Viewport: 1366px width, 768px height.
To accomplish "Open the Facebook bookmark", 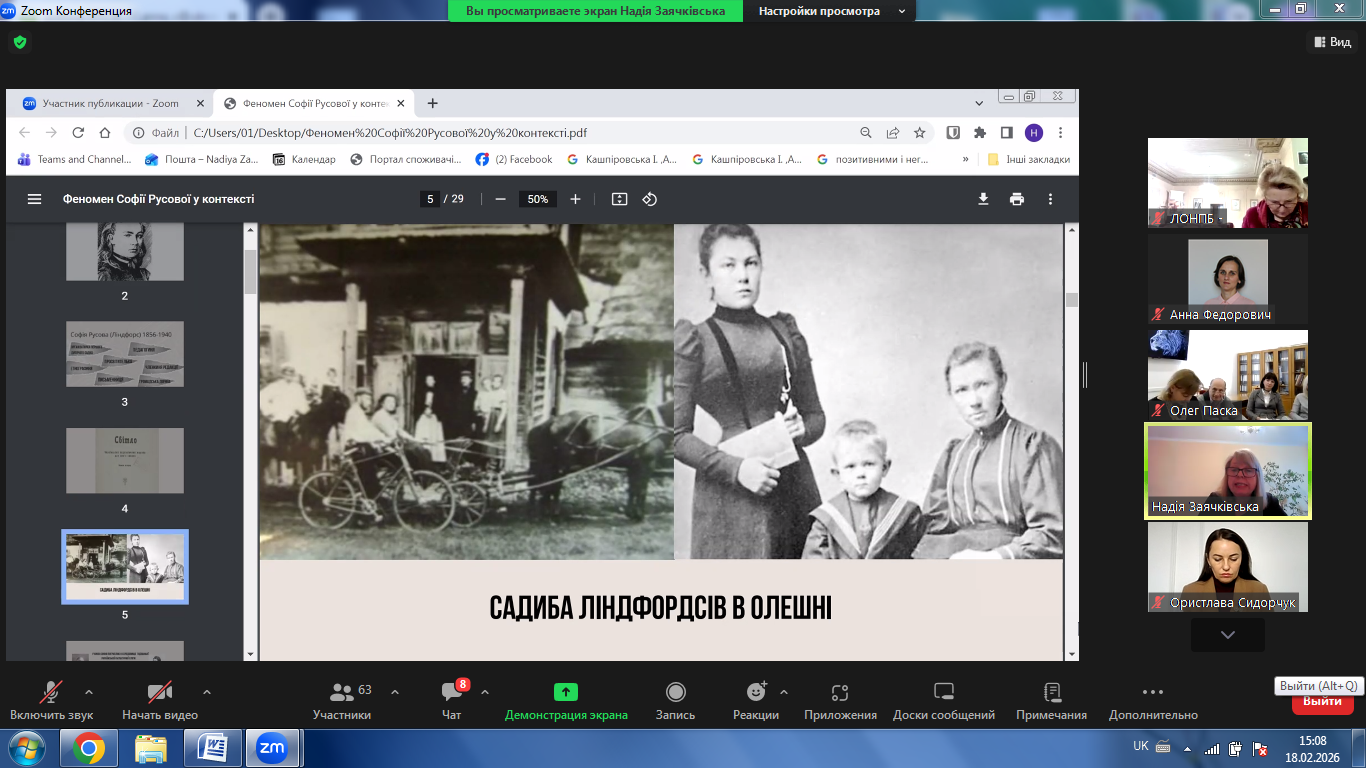I will point(514,159).
